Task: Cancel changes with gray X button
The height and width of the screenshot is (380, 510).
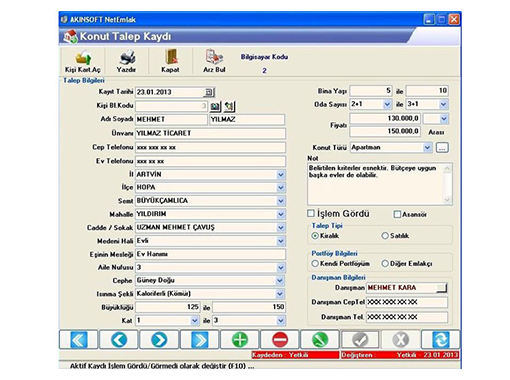Action: pos(400,340)
